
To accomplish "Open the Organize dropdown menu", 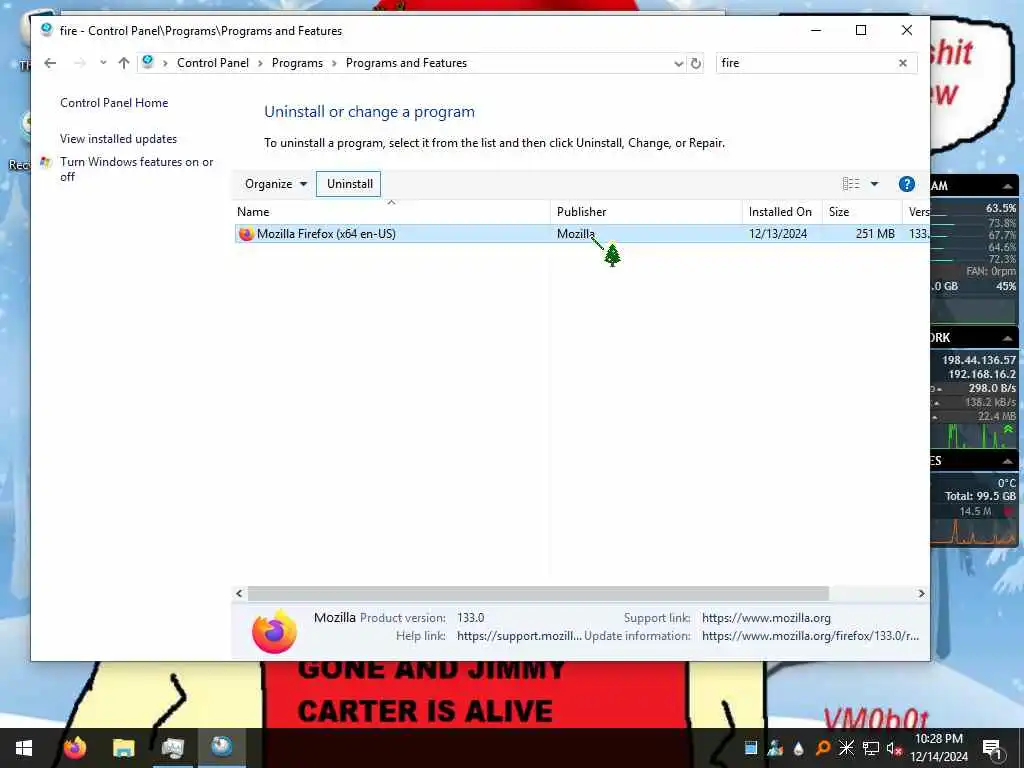I will point(276,184).
